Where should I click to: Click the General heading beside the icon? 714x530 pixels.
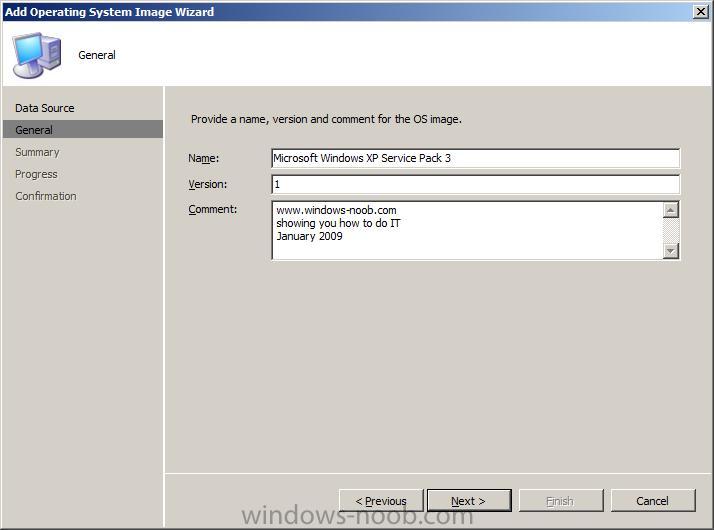click(97, 55)
